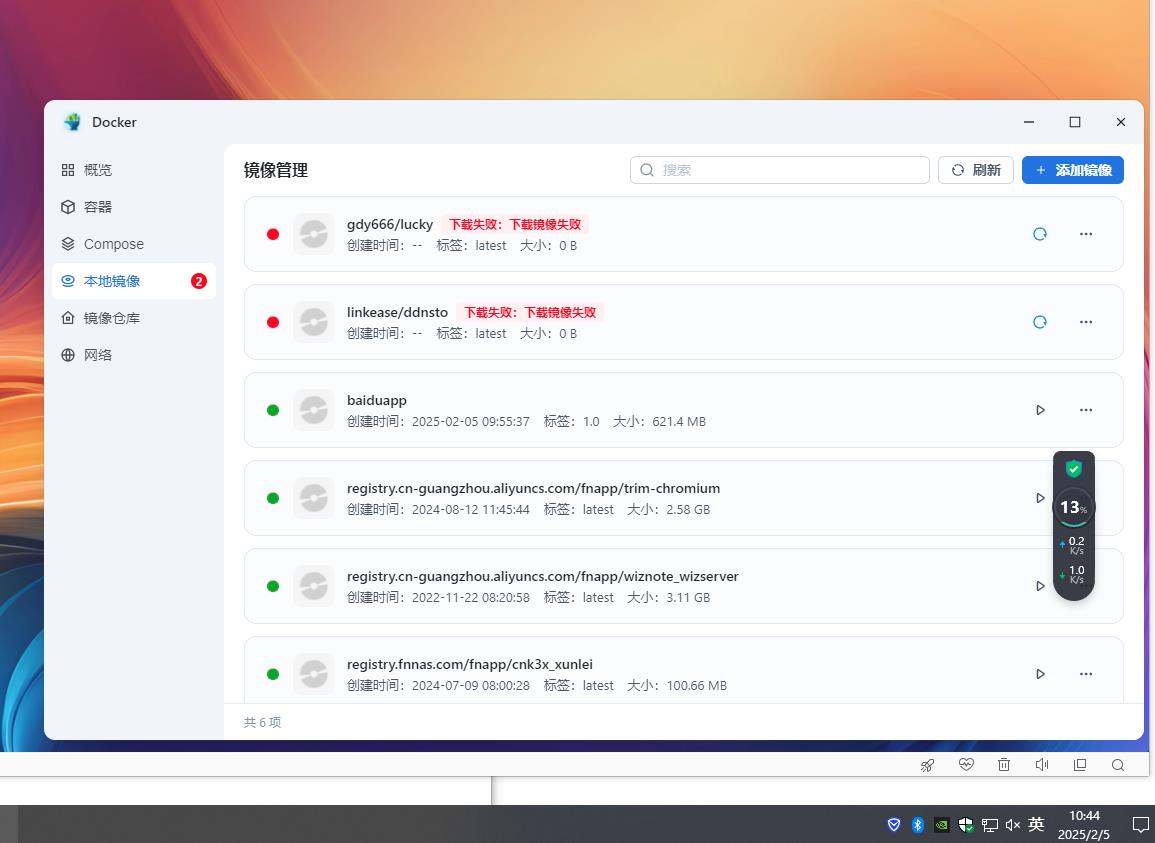Click baiduapp image name
Image resolution: width=1155 pixels, height=843 pixels.
[376, 400]
